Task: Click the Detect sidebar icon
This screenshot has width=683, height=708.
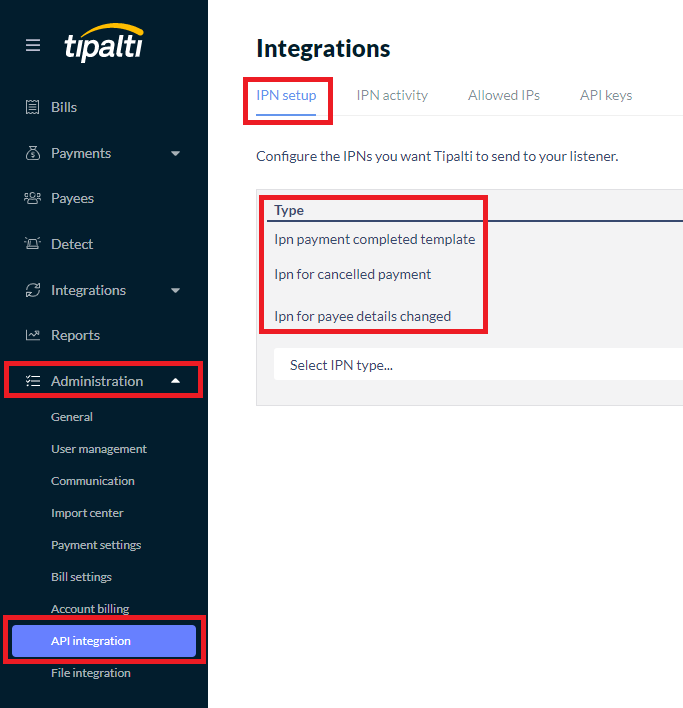Action: click(x=32, y=244)
